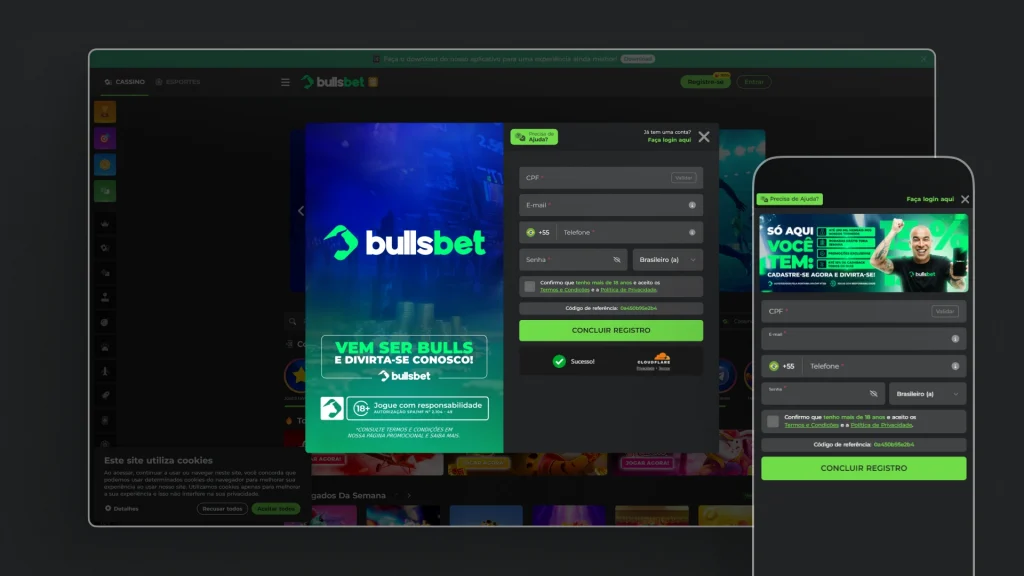Screen dimensions: 1024x576
Task: Click the mobile referral code 0a450b95e2b4
Action: tap(893, 445)
